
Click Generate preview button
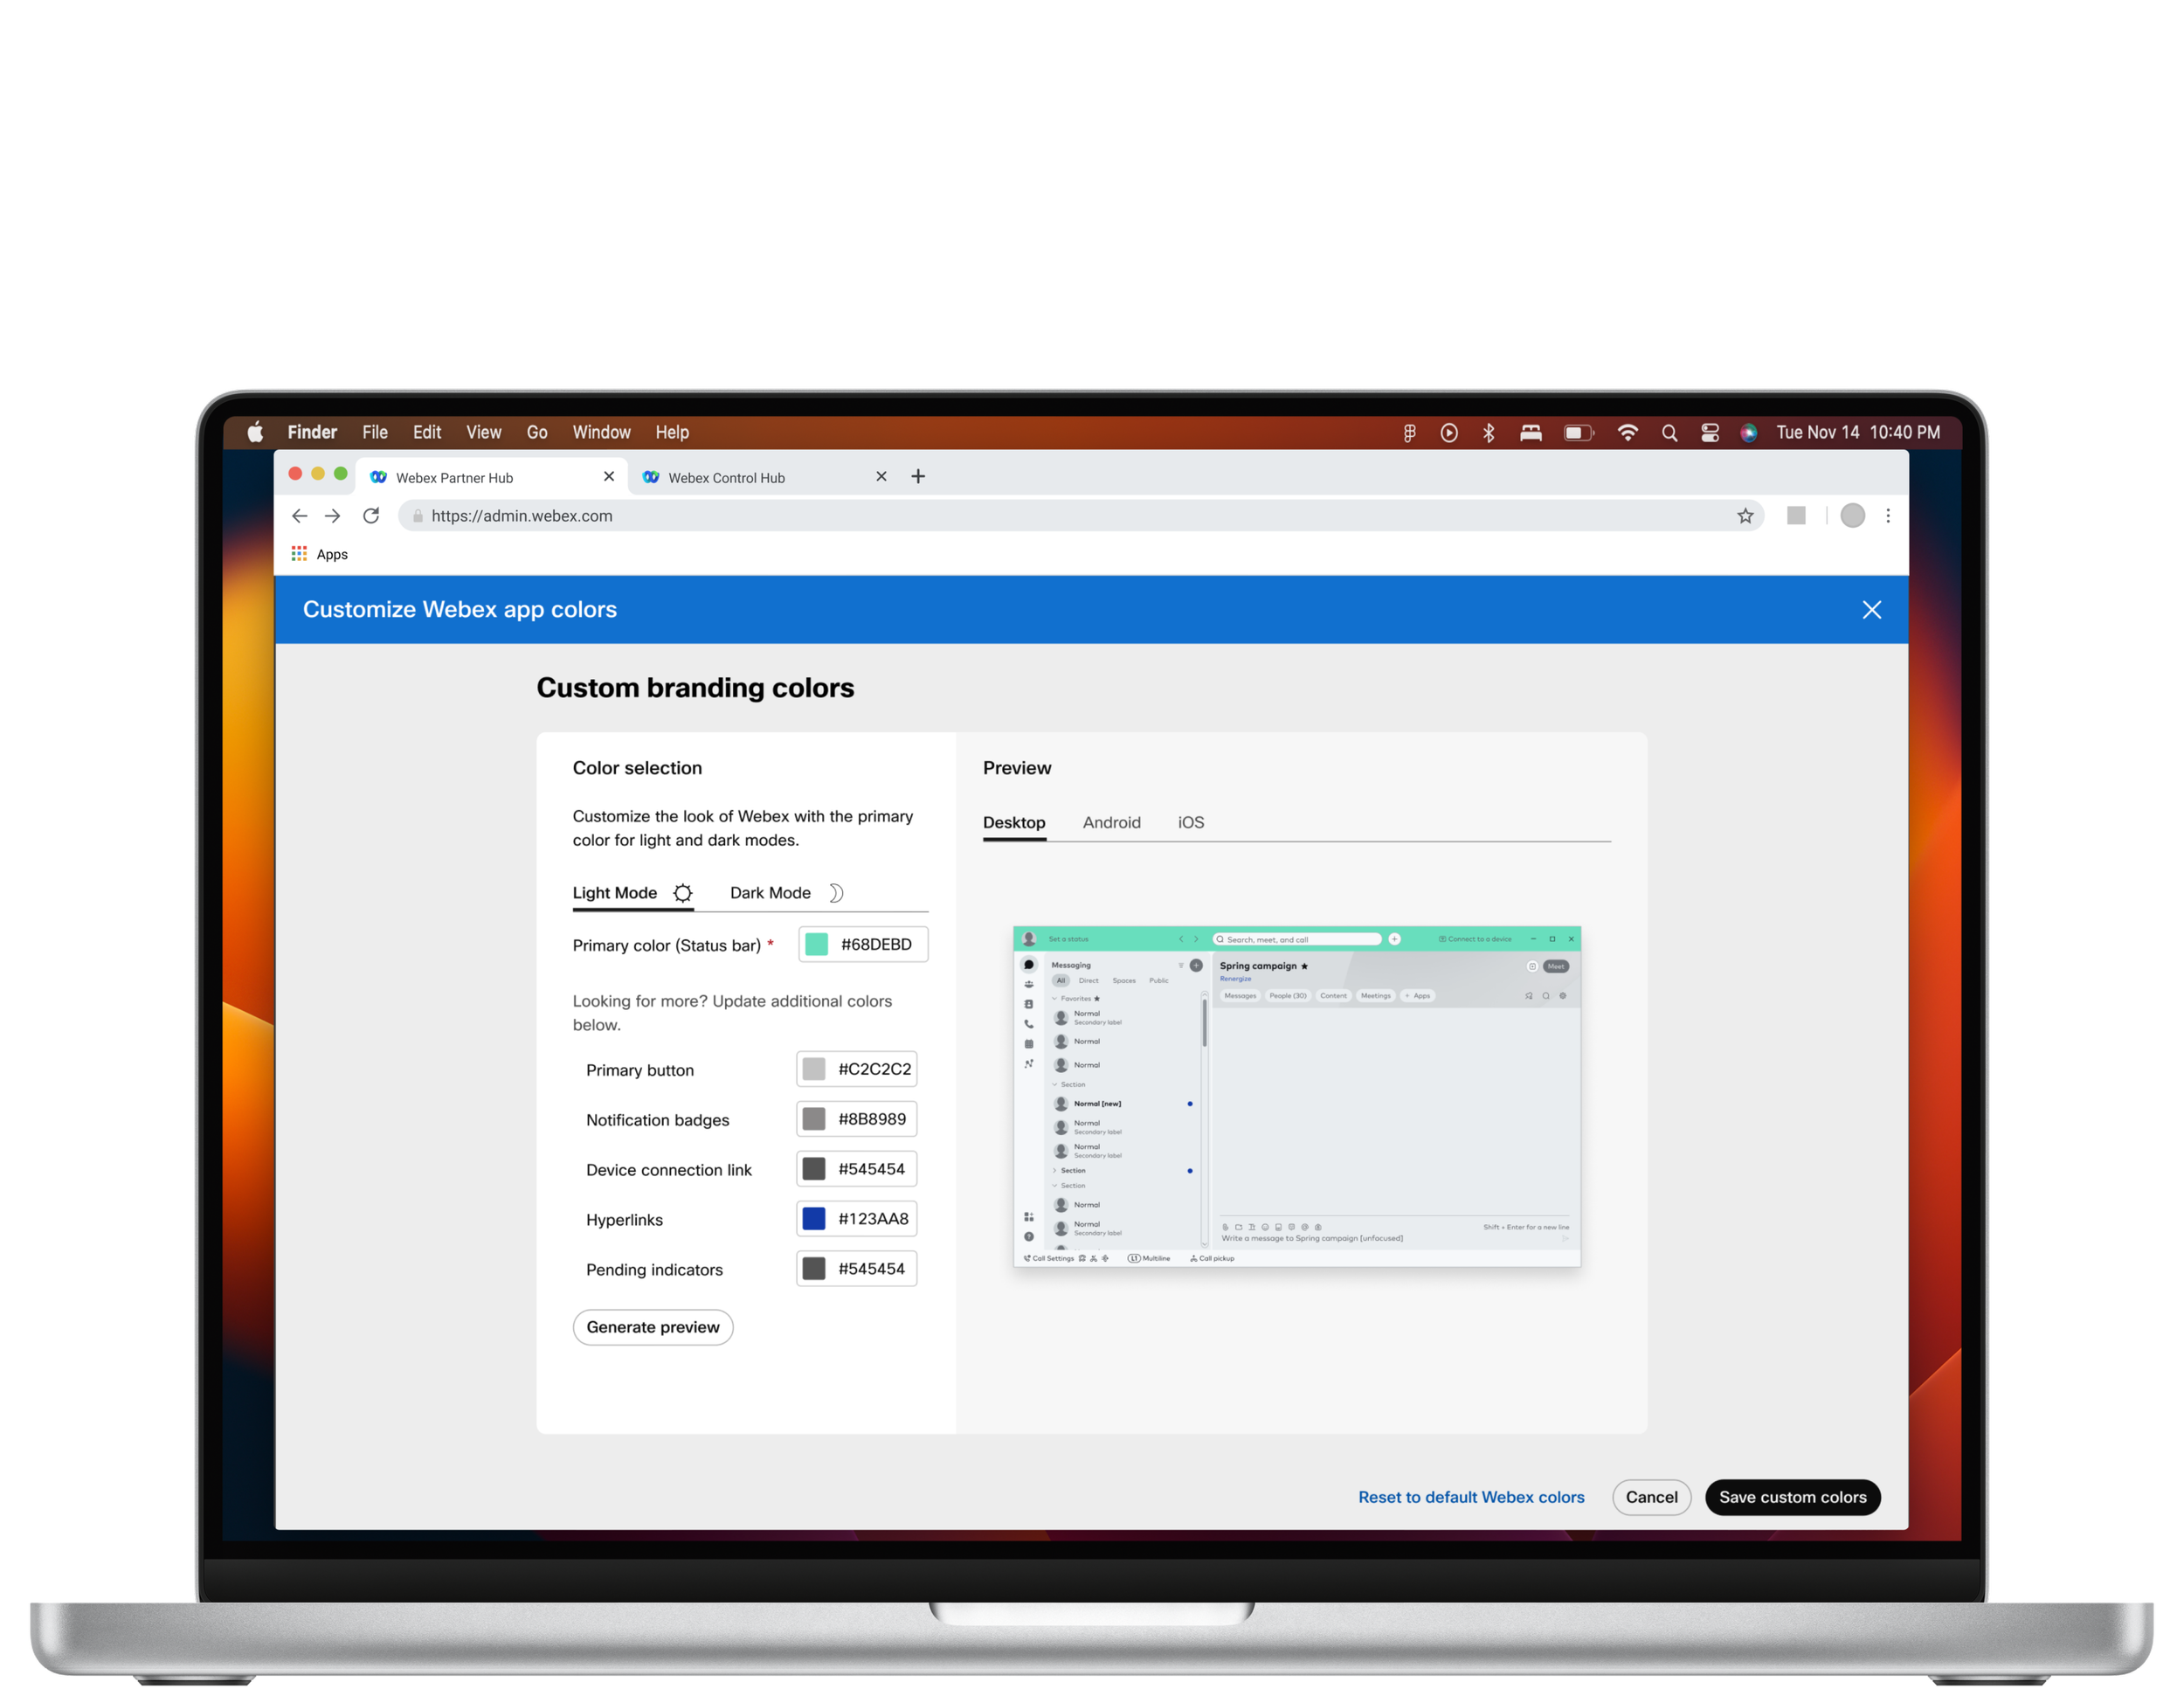[x=653, y=1327]
